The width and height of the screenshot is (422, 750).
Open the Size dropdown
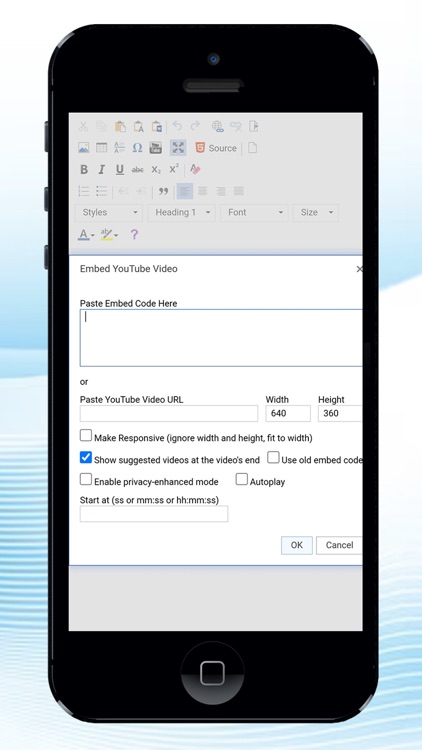[x=316, y=212]
